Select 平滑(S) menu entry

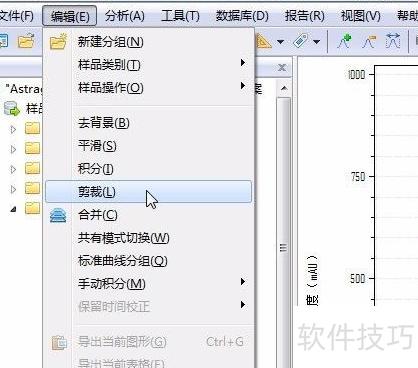pyautogui.click(x=97, y=146)
